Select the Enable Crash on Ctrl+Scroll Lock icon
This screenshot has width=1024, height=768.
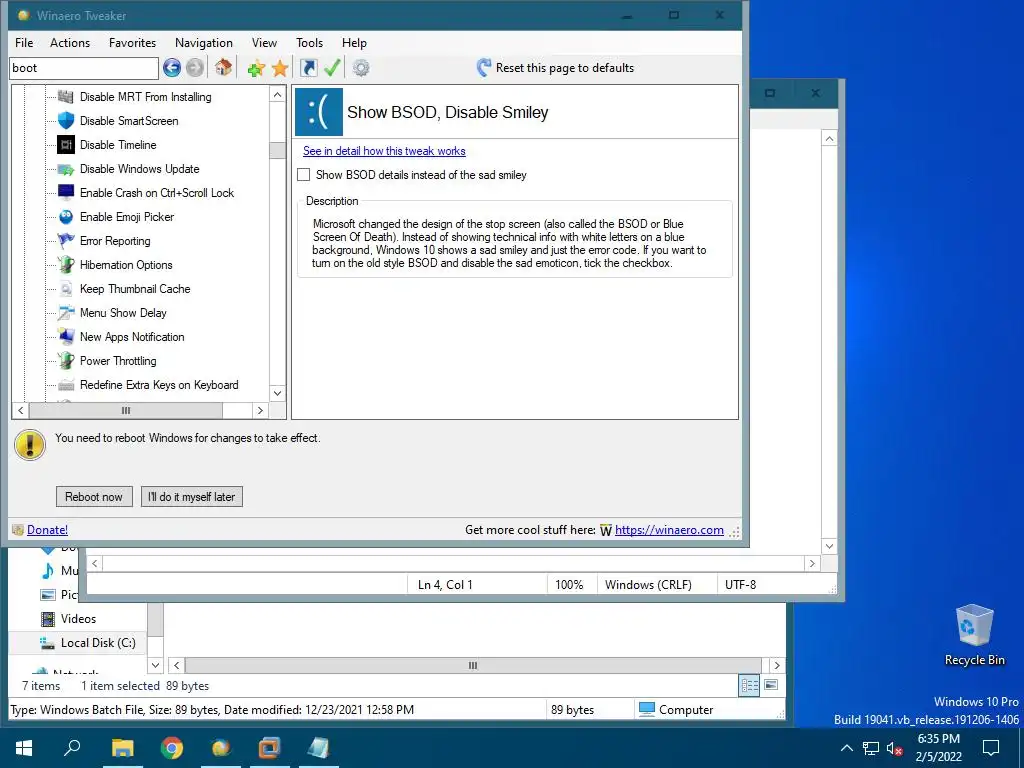66,193
